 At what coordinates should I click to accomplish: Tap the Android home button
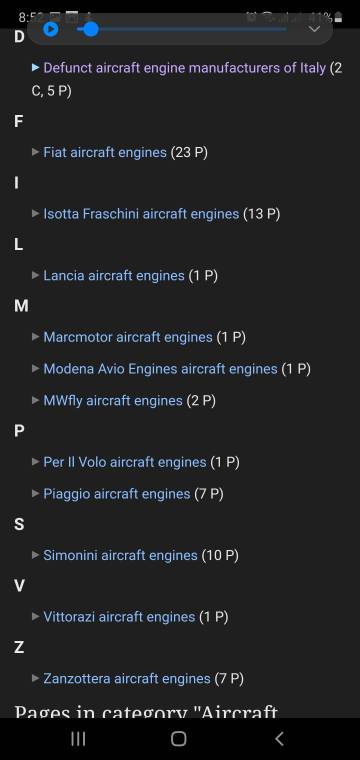tap(179, 739)
